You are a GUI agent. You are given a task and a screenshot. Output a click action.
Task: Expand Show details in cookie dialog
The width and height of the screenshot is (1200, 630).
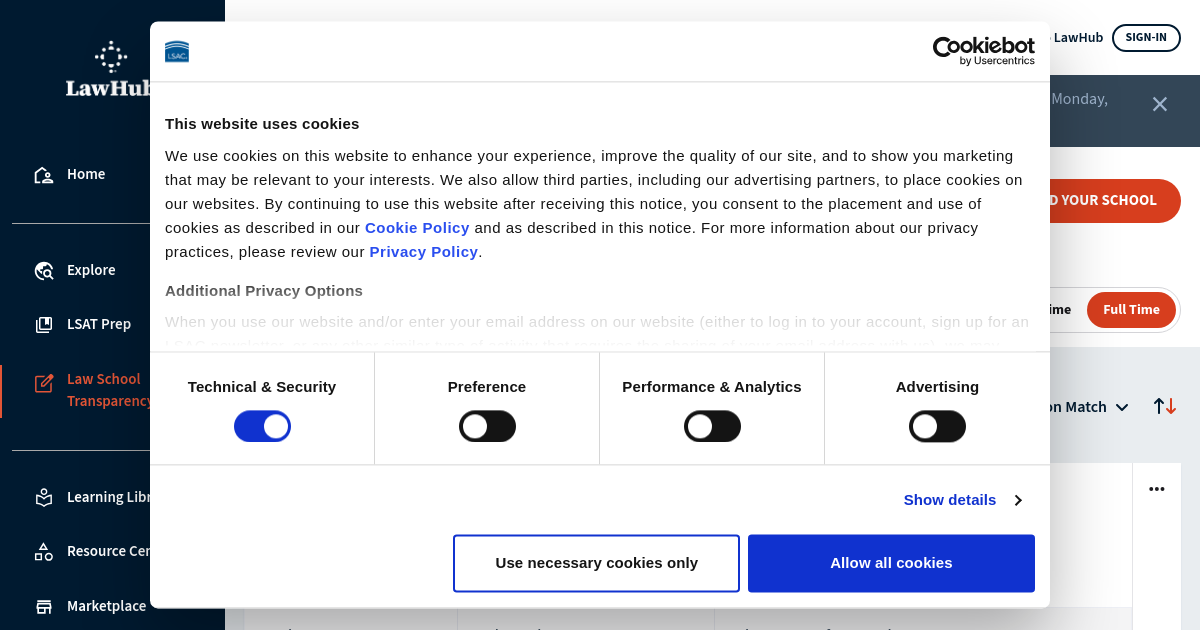pos(962,500)
